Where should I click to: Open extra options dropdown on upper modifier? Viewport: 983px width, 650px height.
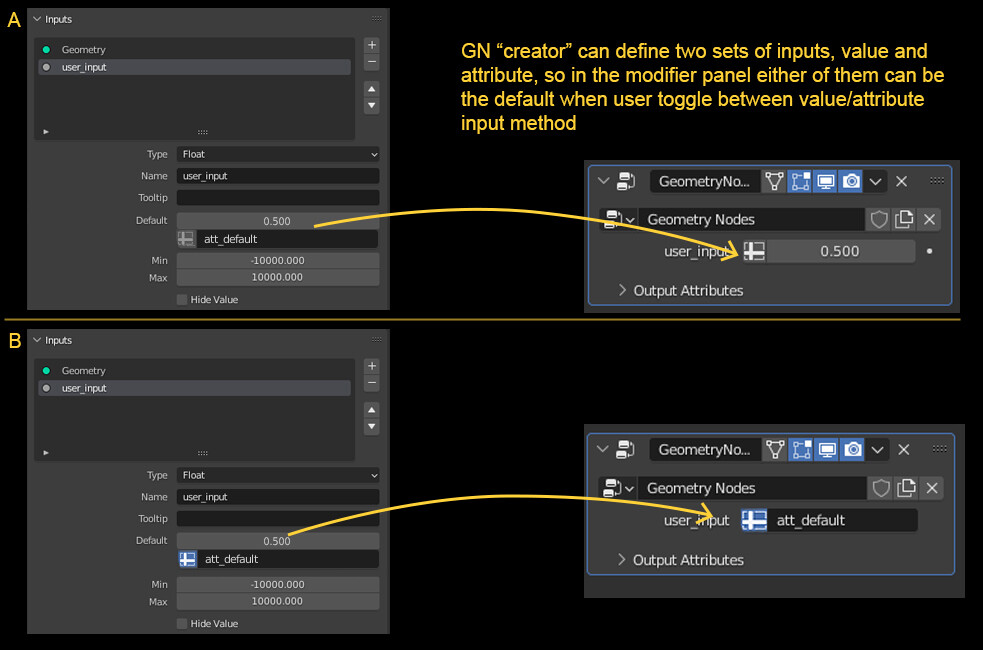[x=875, y=182]
